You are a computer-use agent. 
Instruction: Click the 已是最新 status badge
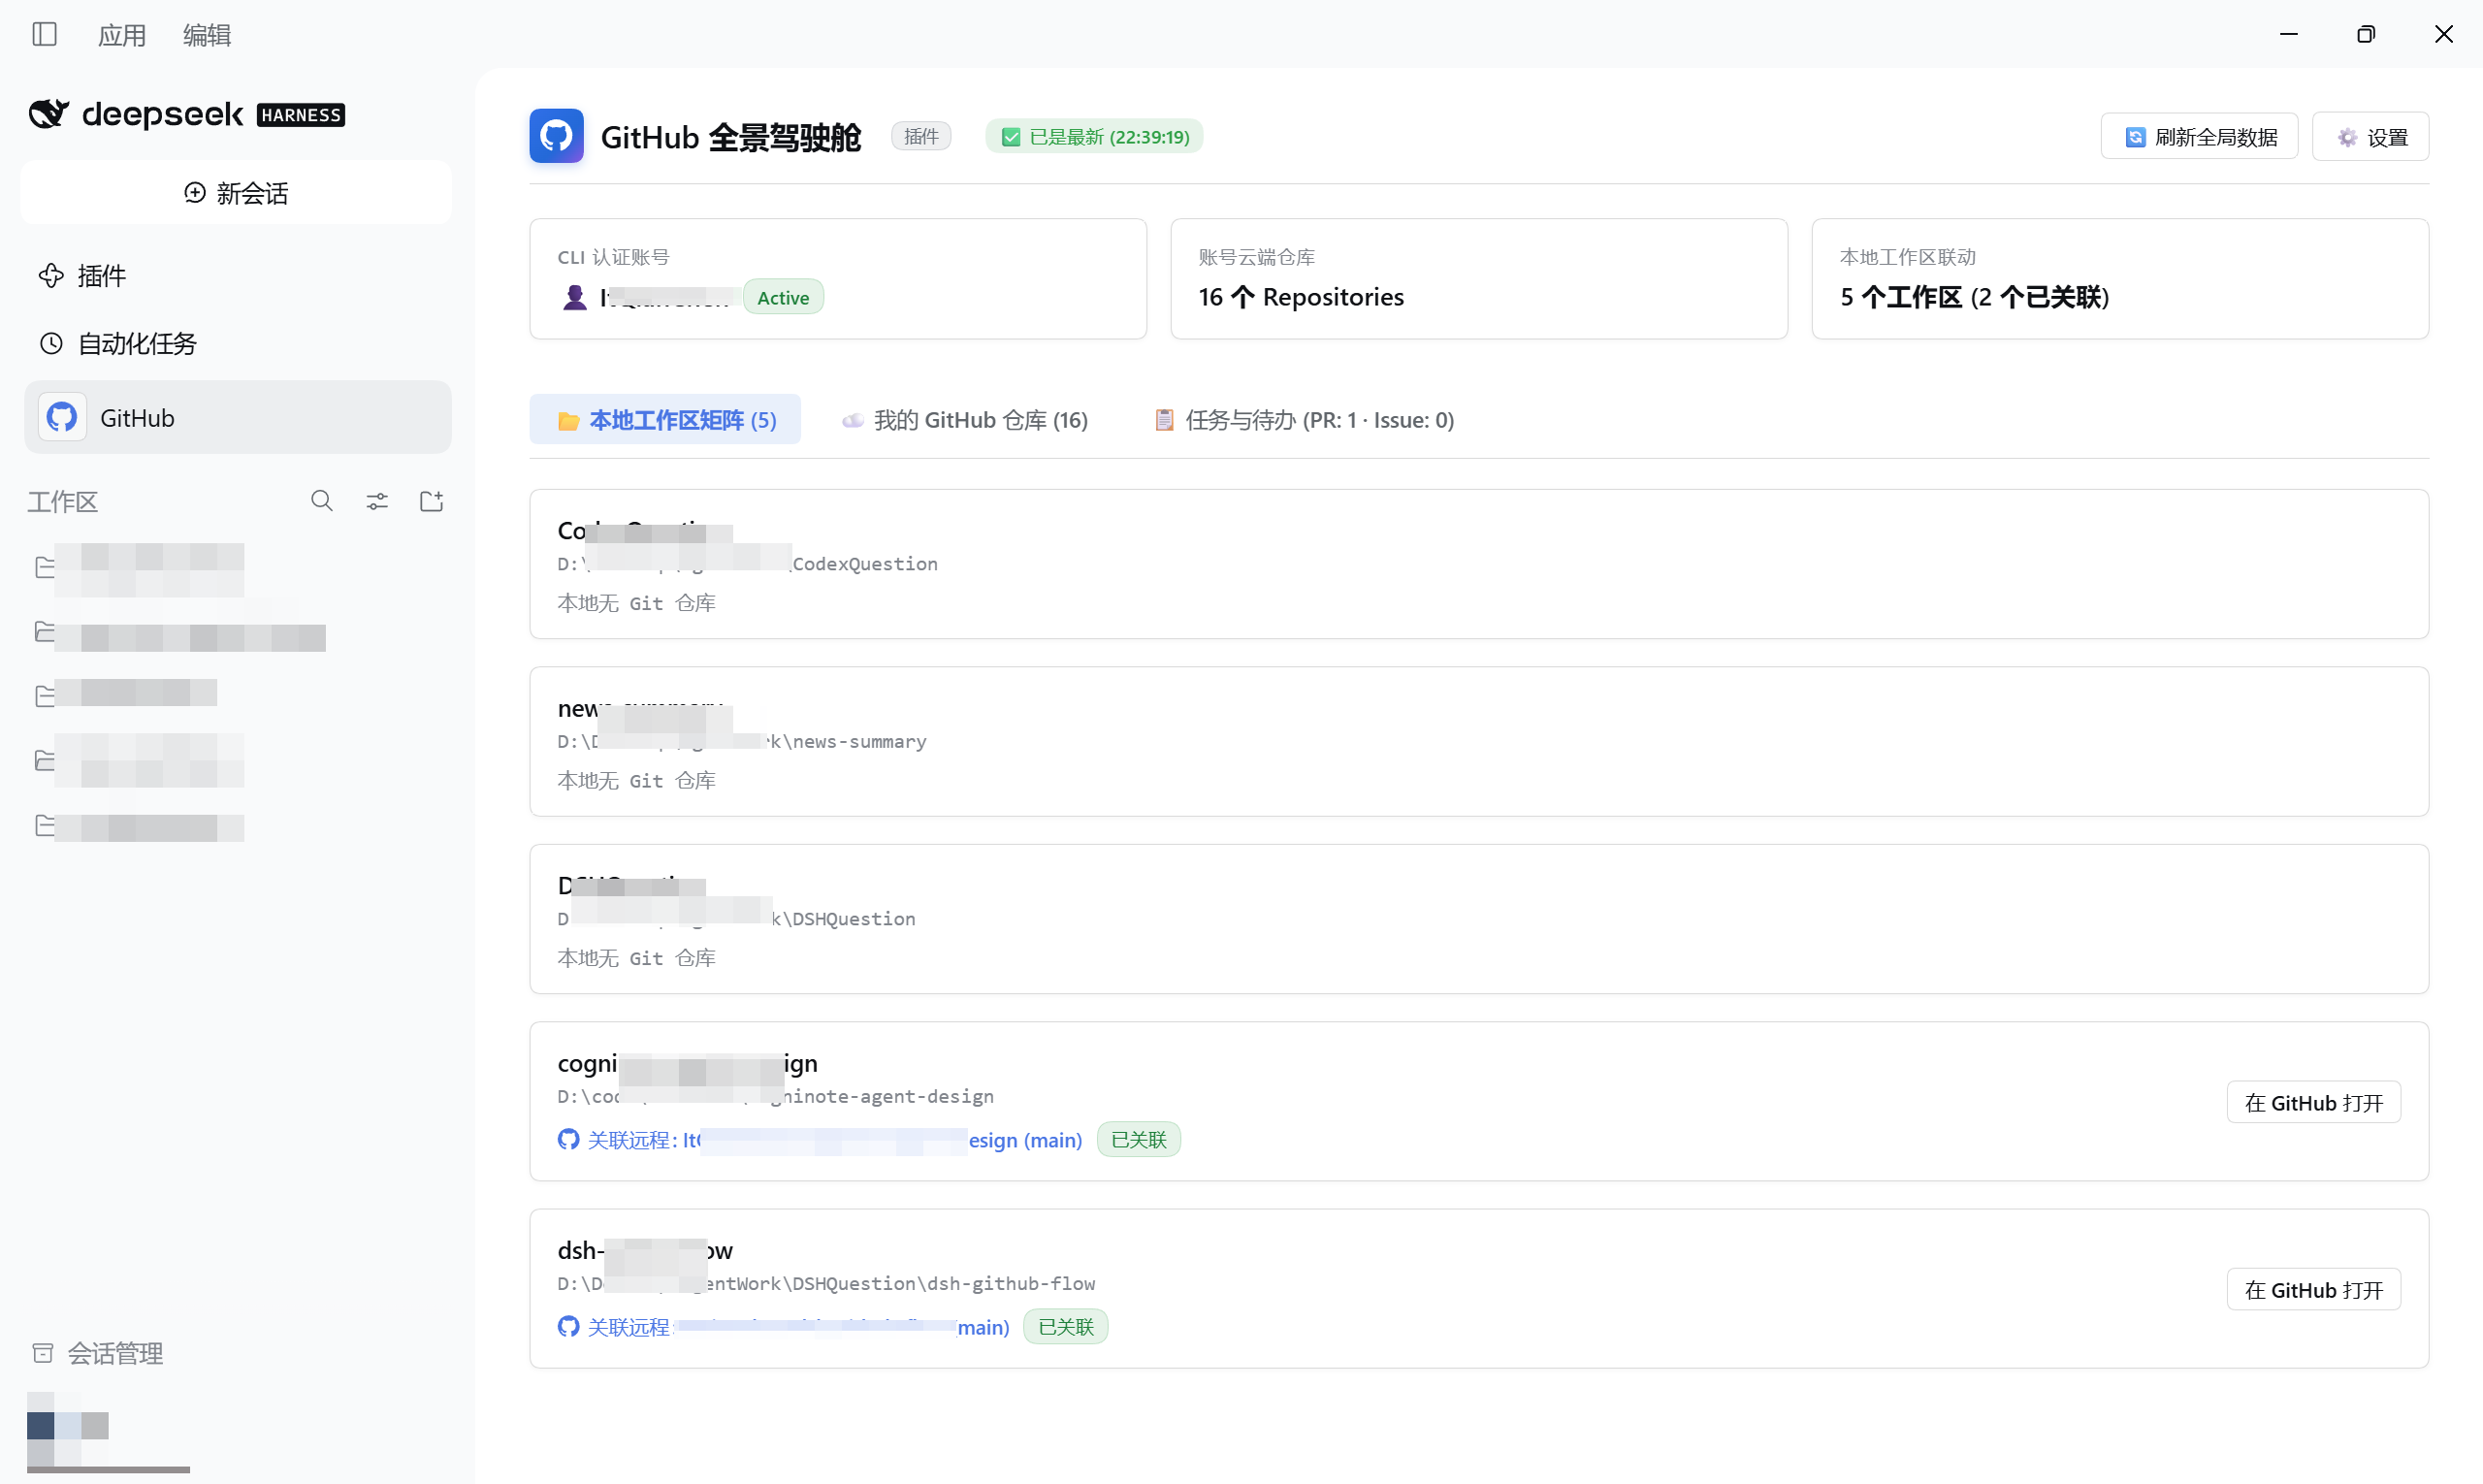(x=1094, y=136)
